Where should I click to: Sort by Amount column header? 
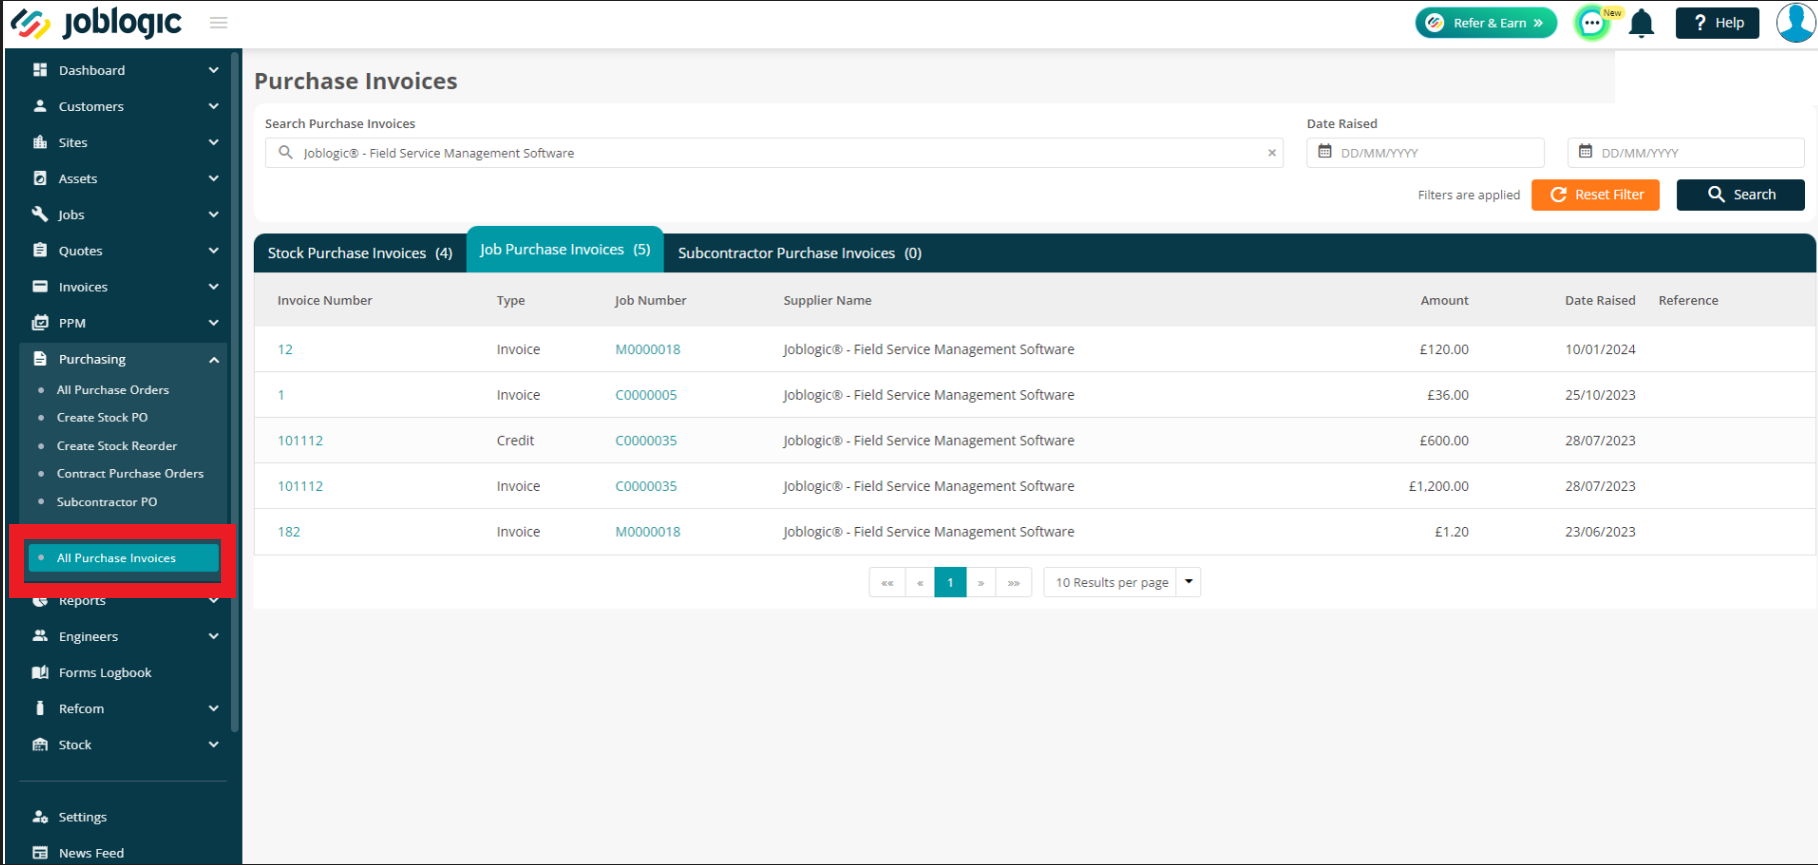tap(1444, 300)
